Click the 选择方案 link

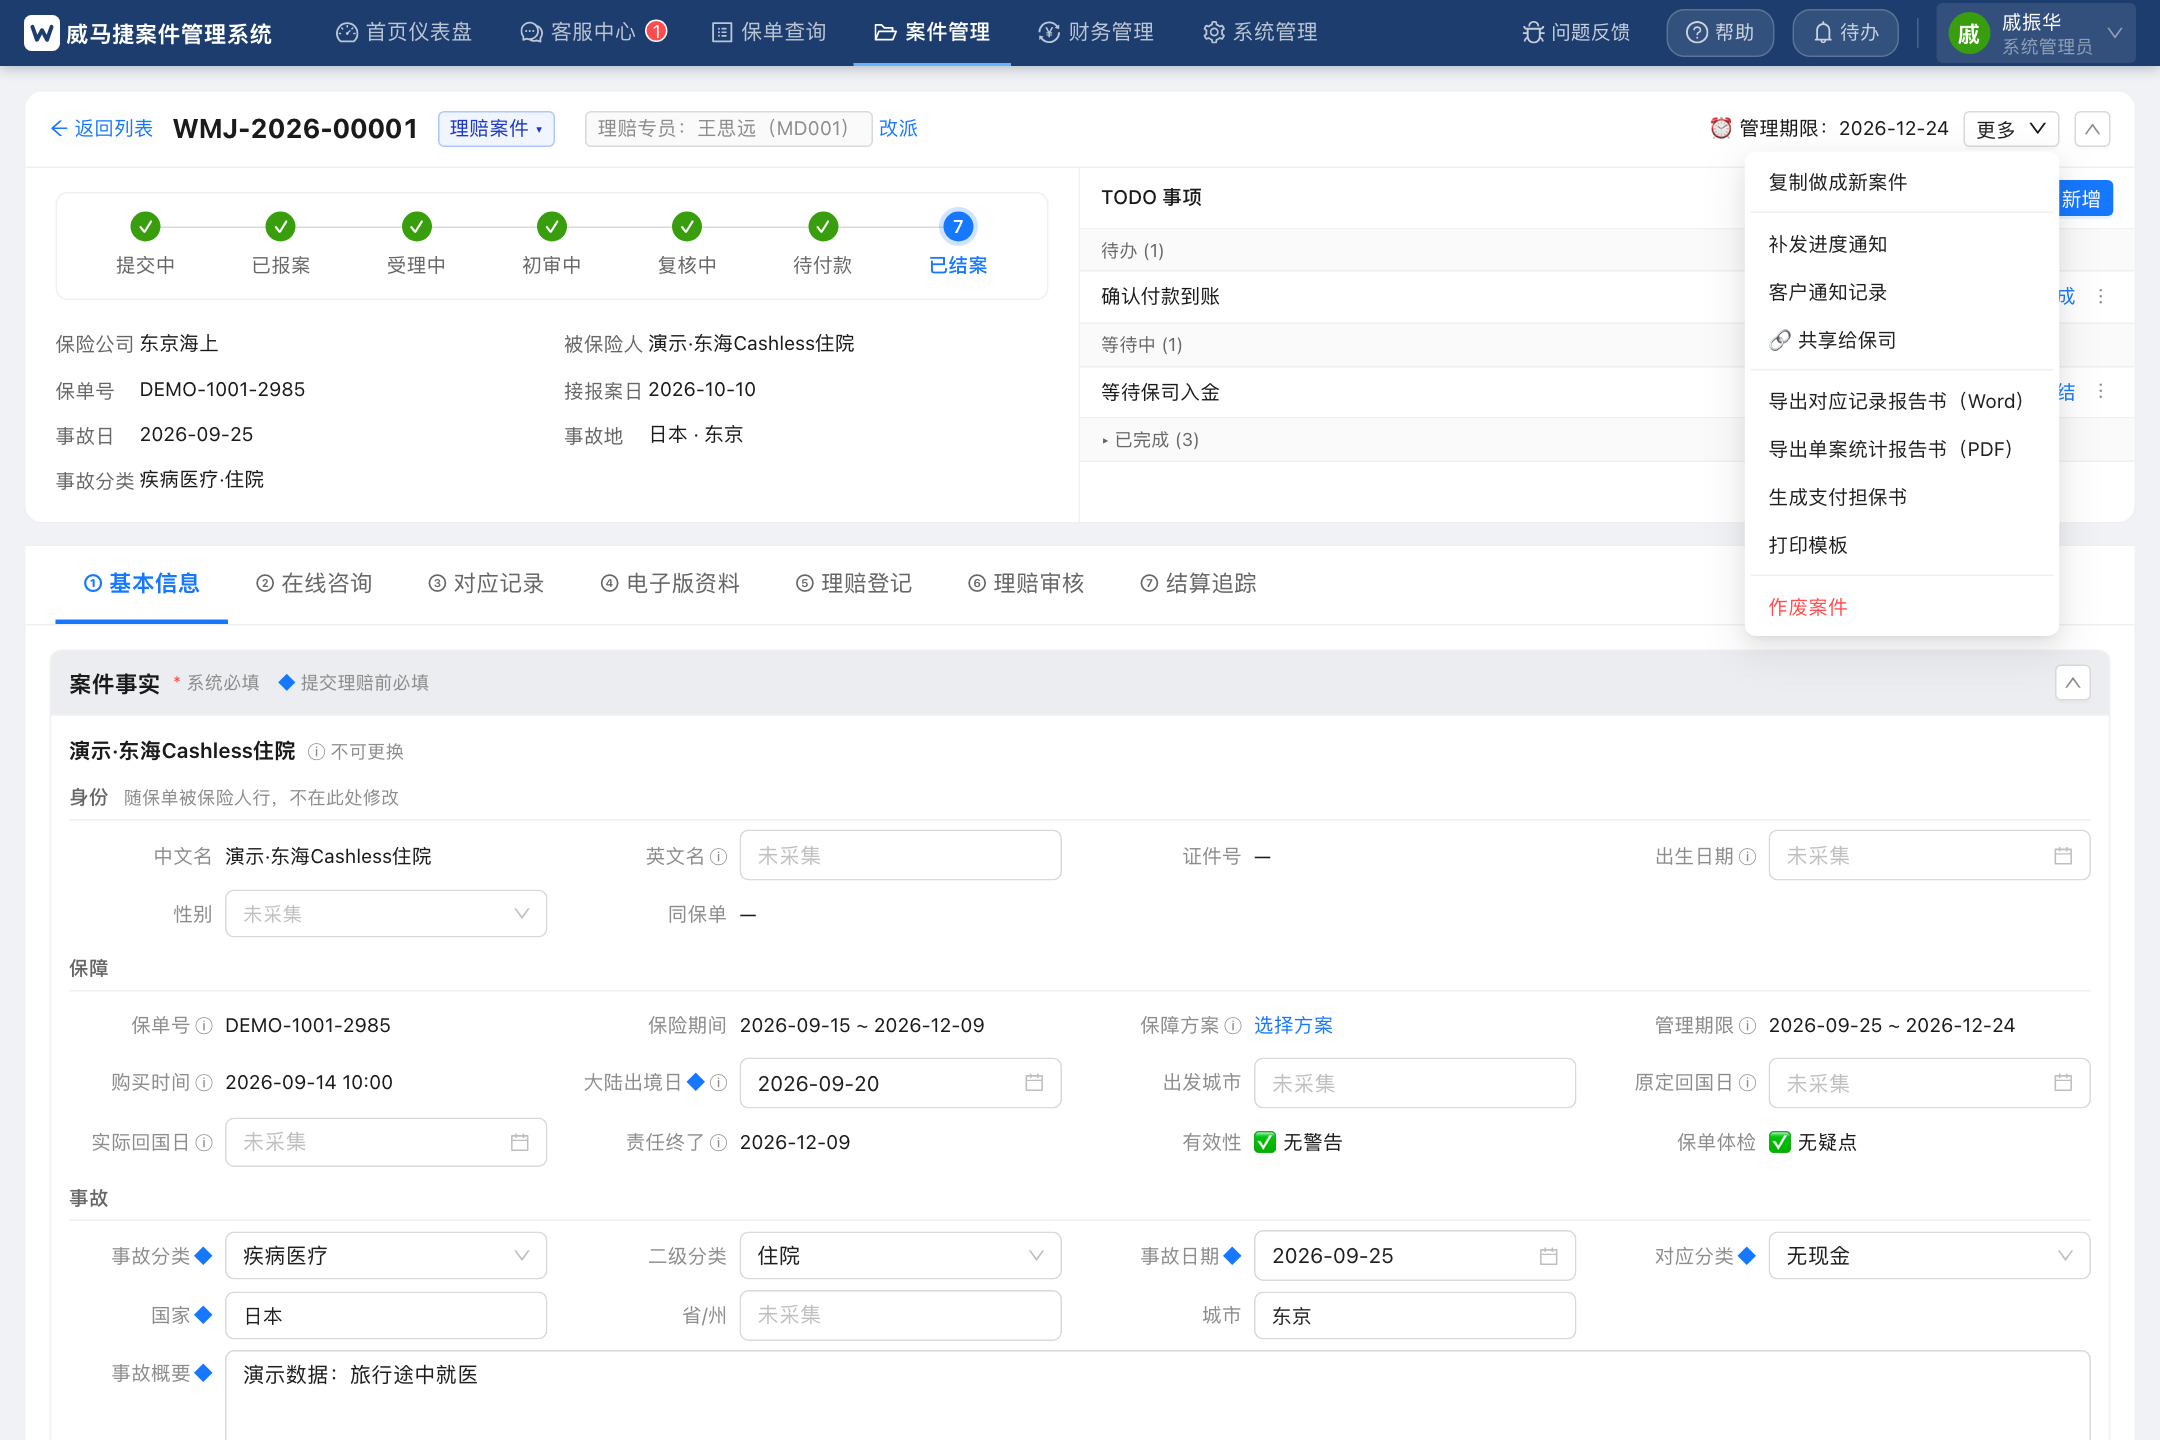click(1293, 1026)
